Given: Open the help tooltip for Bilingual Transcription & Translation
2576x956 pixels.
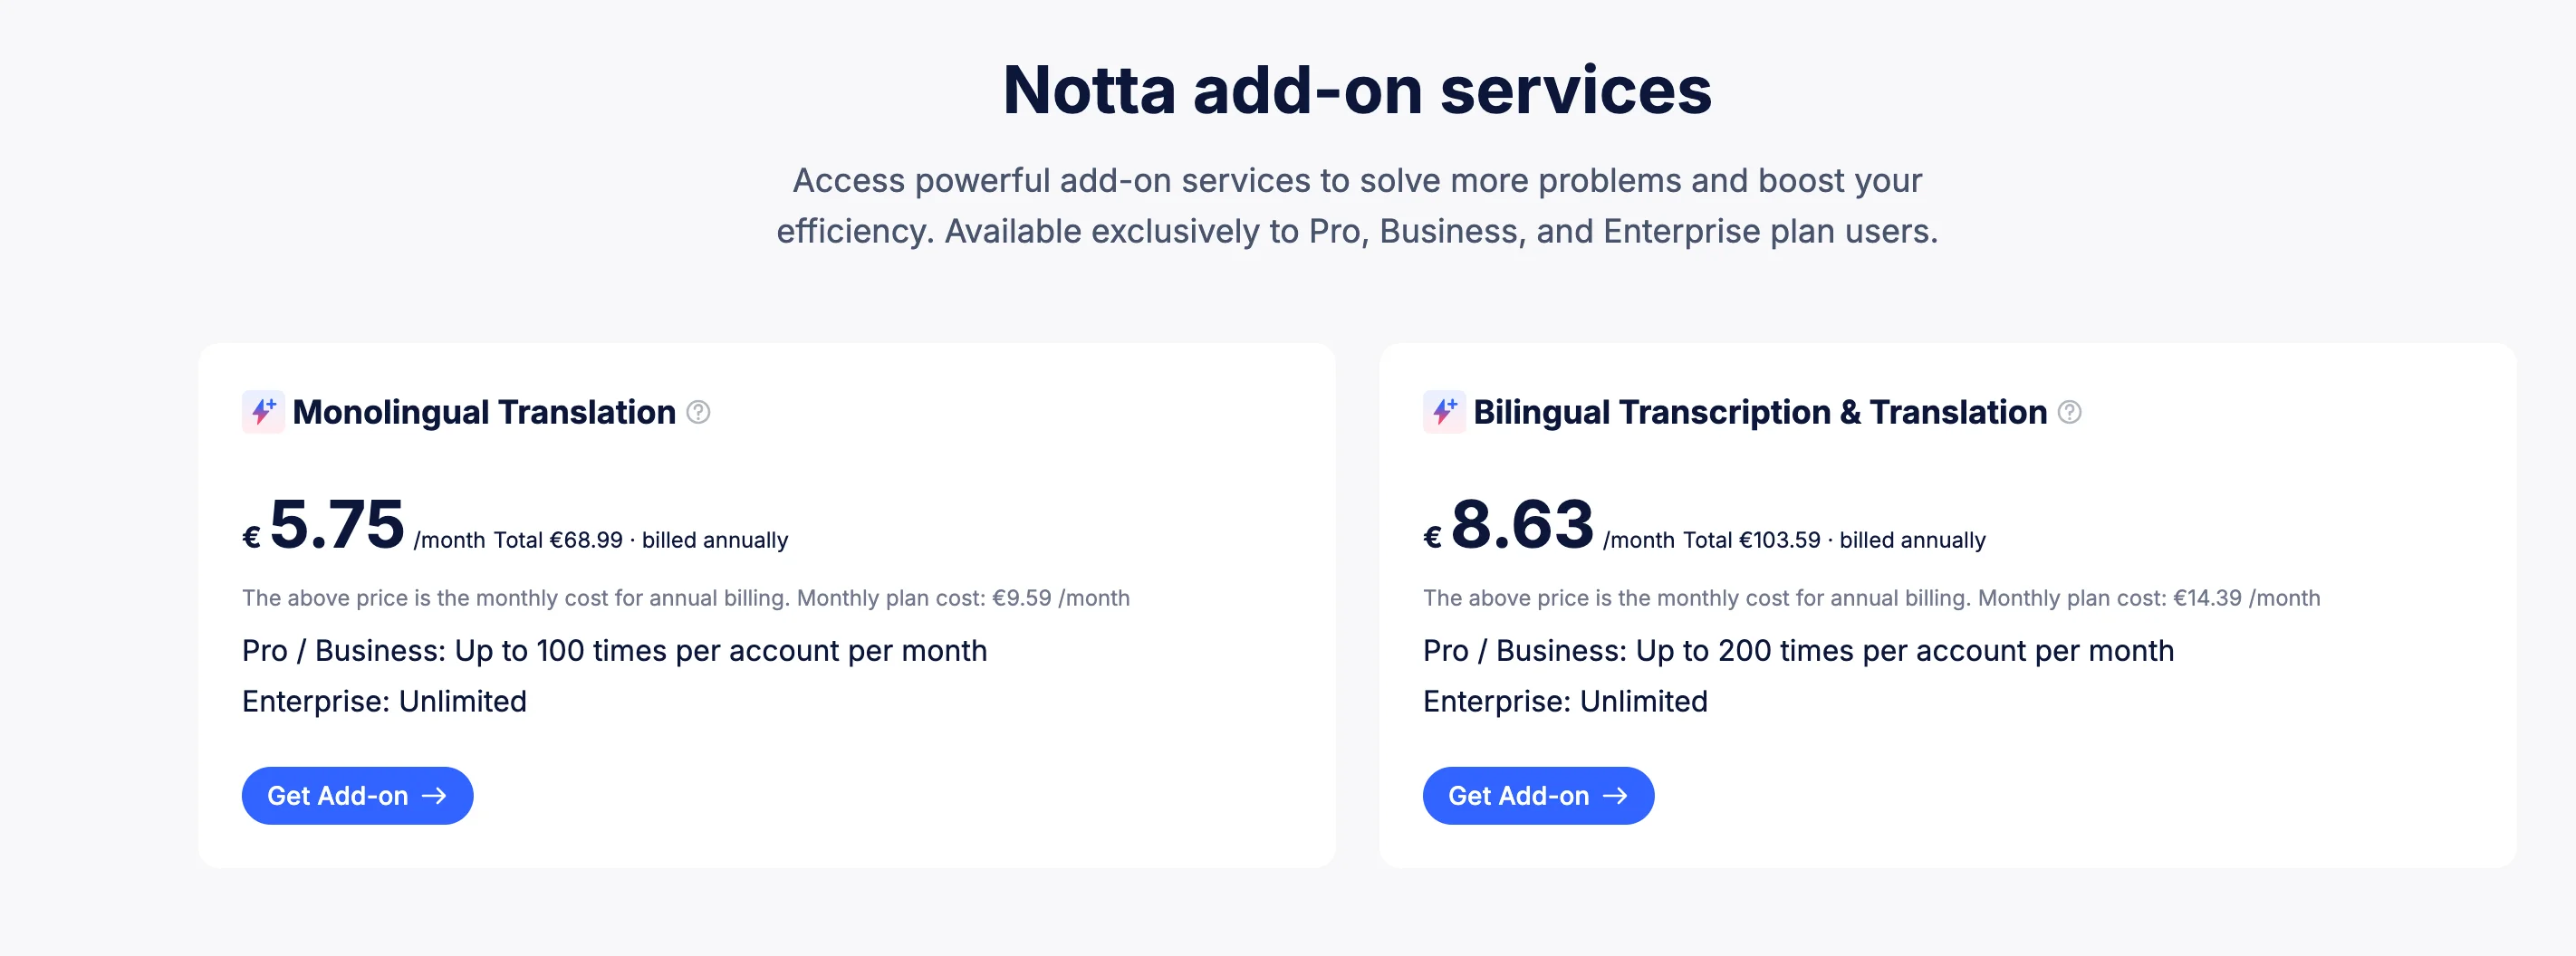Looking at the screenshot, I should click(2070, 412).
